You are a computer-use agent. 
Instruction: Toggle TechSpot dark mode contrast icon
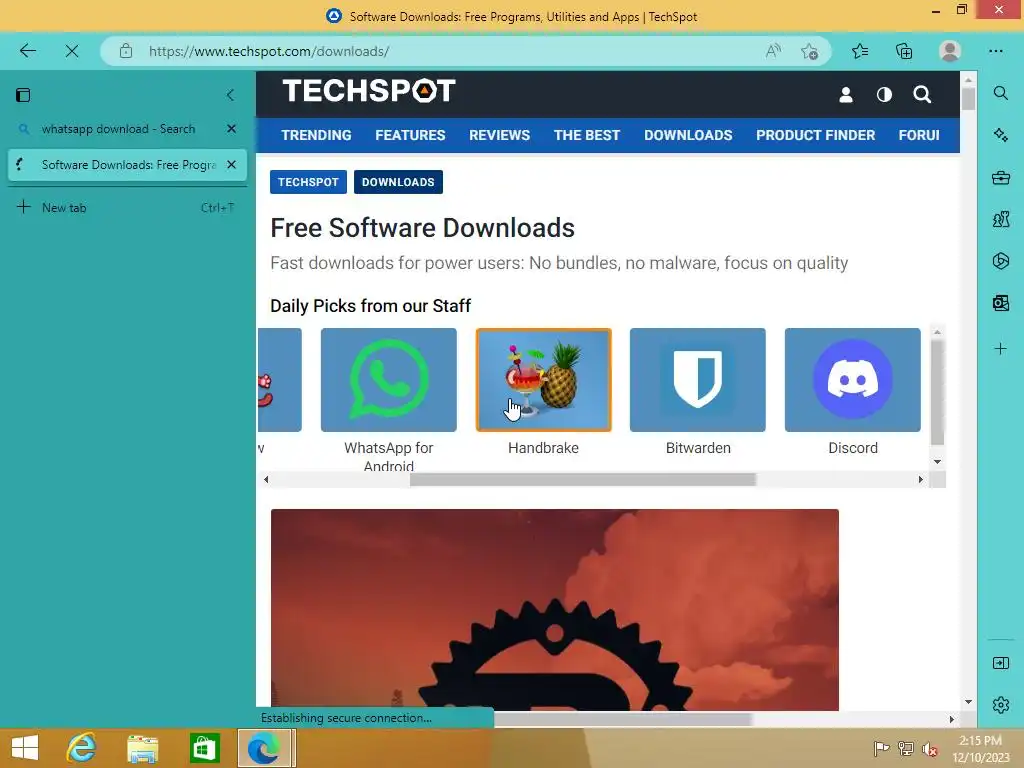point(884,95)
